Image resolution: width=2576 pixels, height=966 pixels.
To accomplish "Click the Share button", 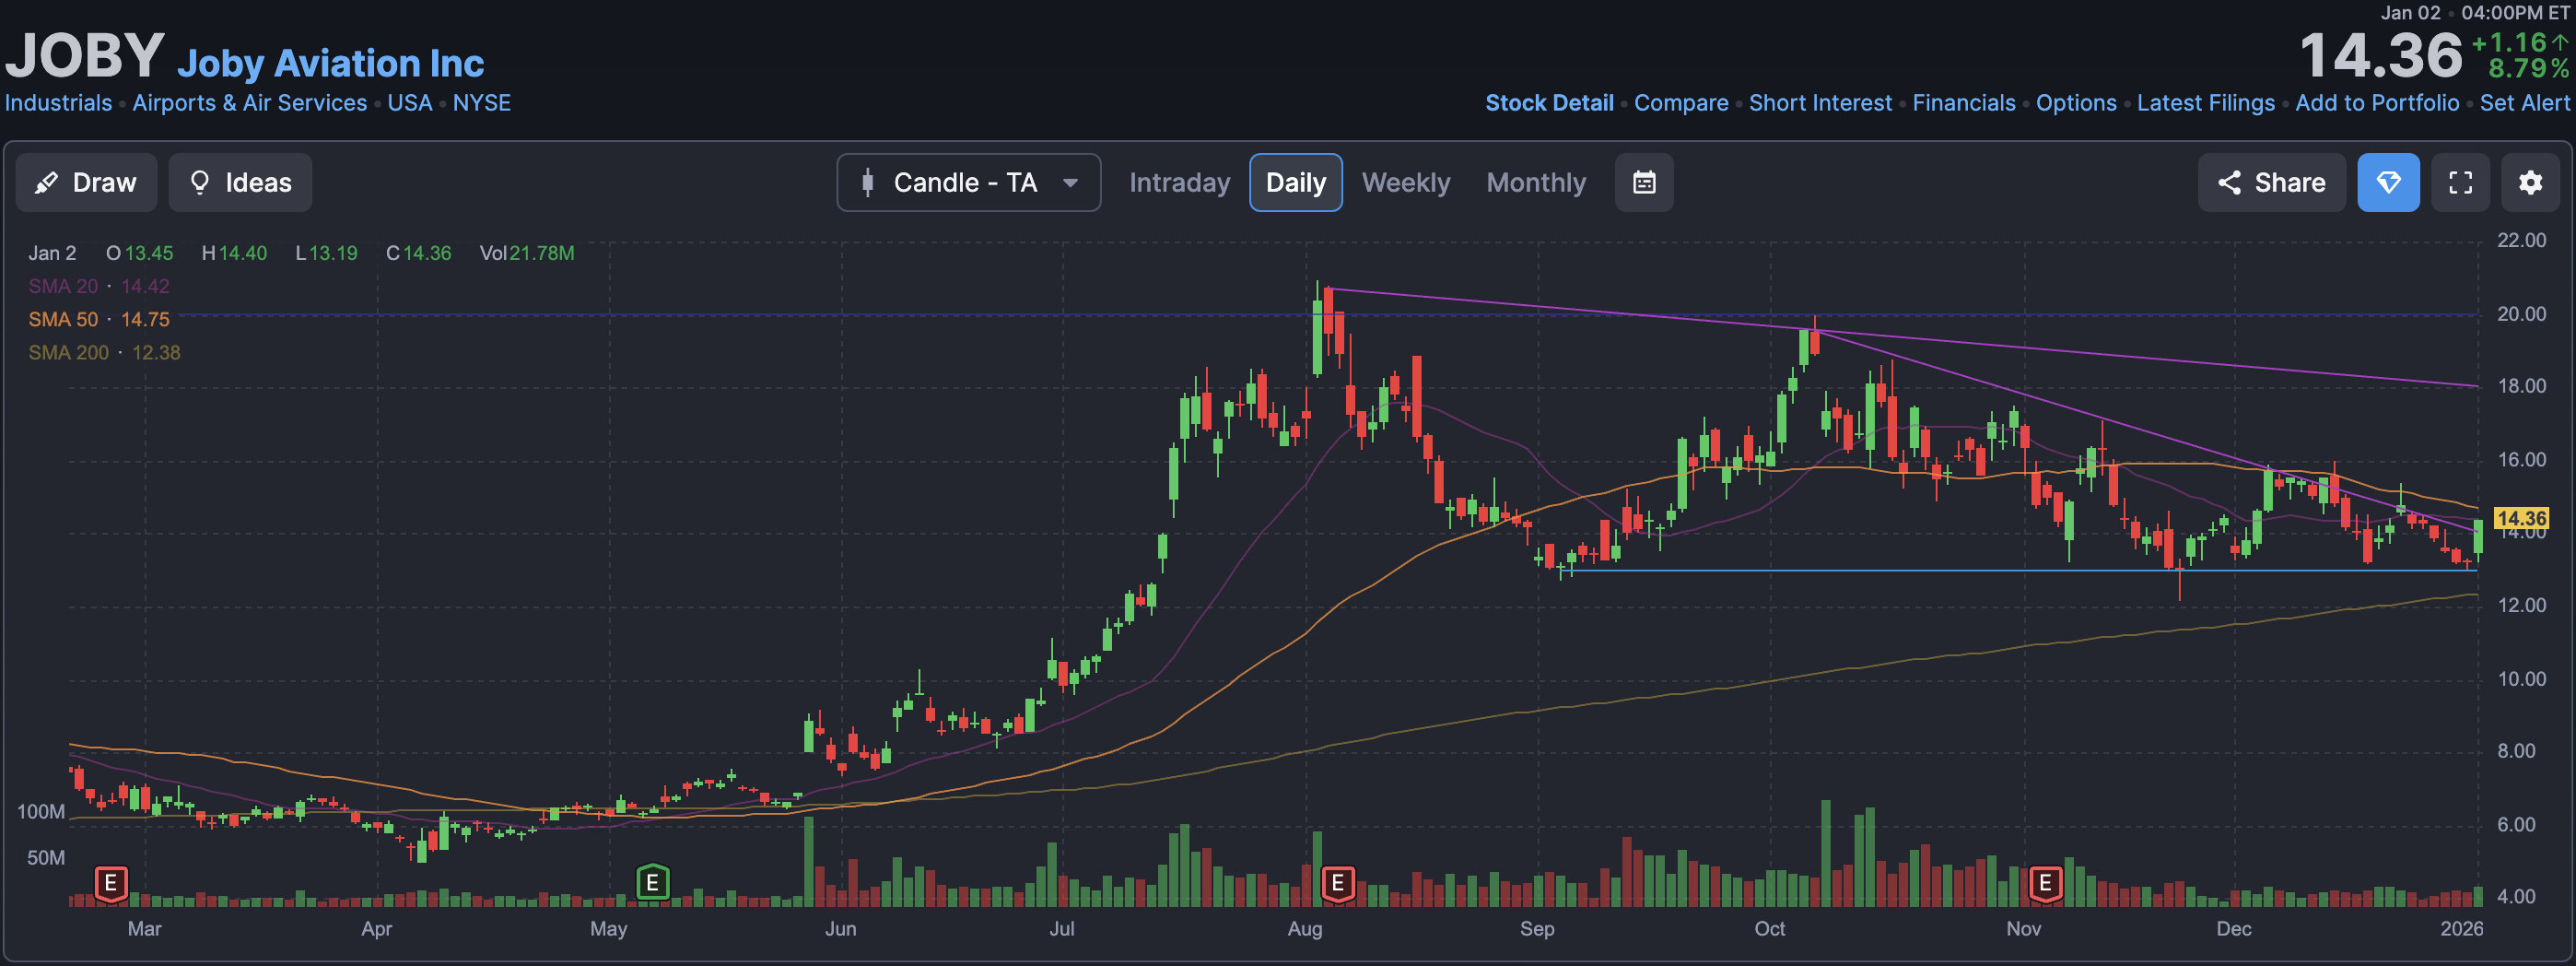I will (x=2271, y=182).
